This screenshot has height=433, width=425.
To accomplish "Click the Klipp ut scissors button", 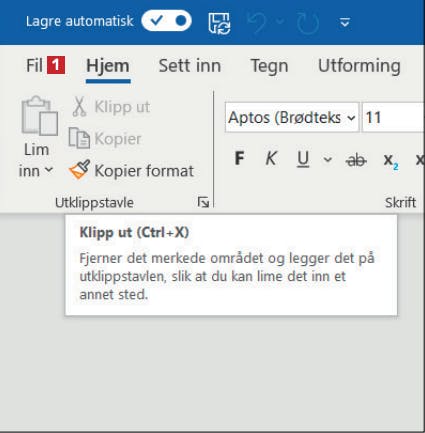I will click(111, 107).
